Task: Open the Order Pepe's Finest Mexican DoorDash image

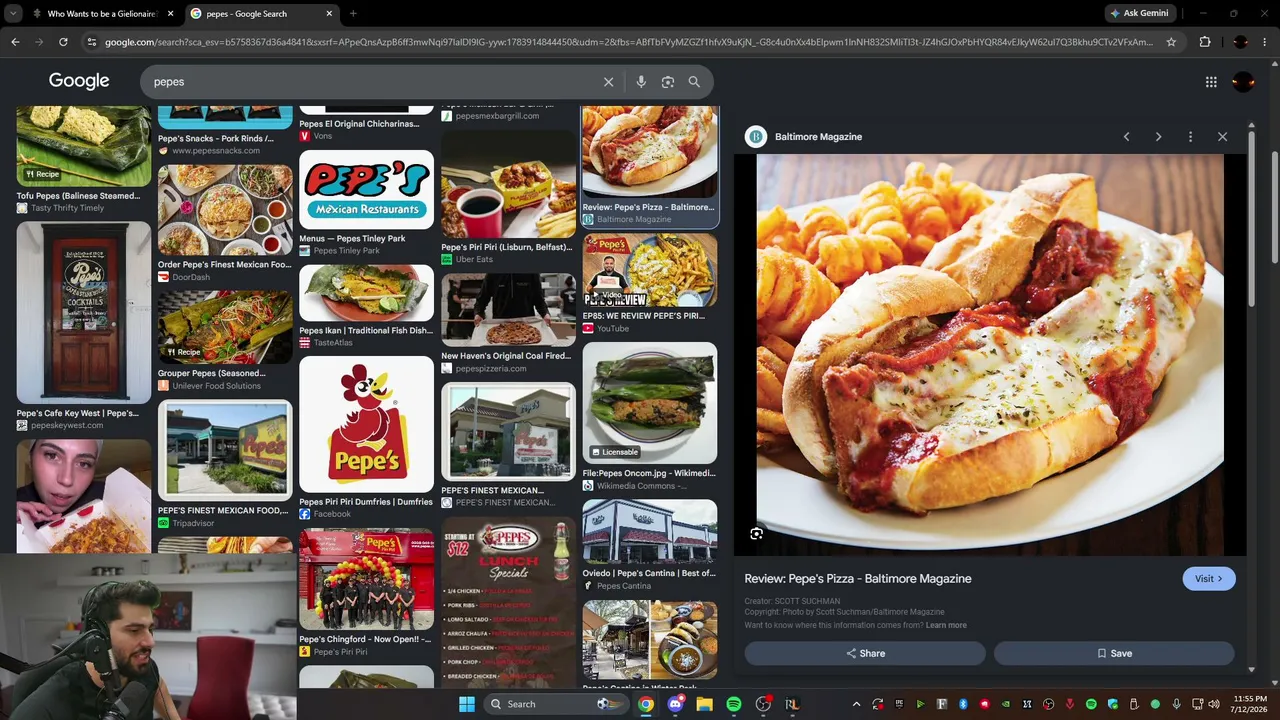Action: (x=225, y=210)
